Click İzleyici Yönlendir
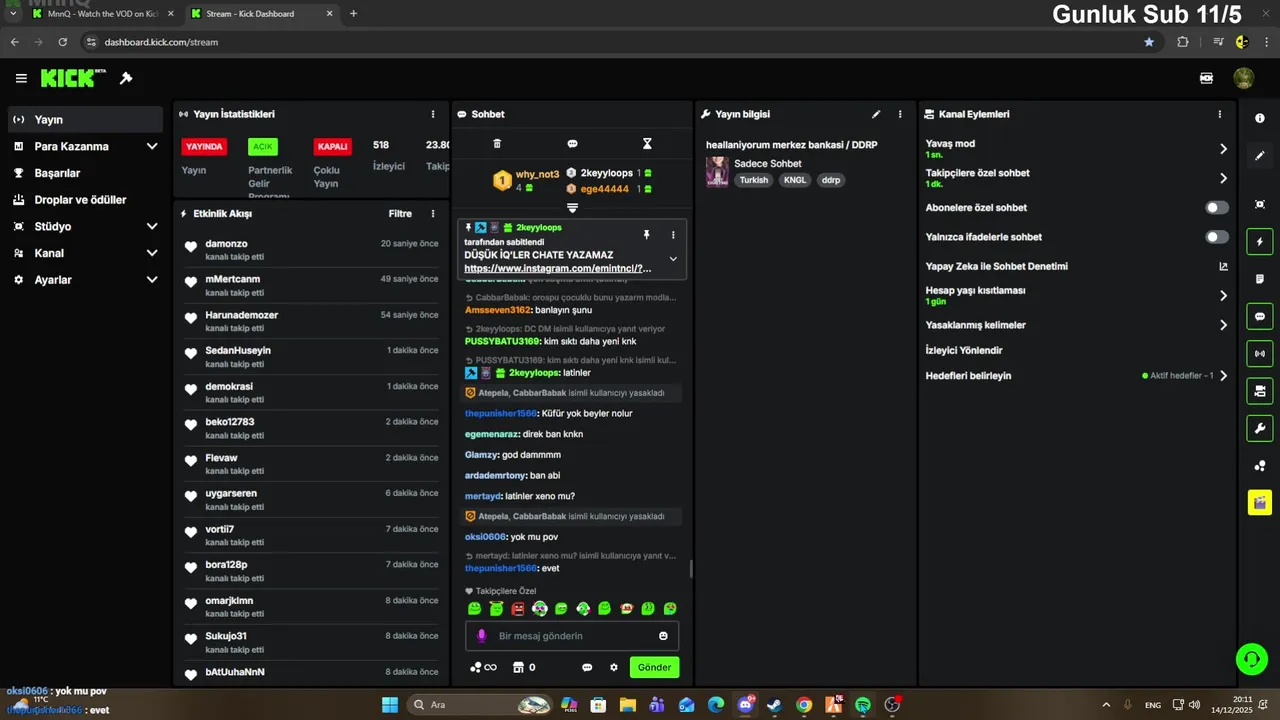 (964, 351)
